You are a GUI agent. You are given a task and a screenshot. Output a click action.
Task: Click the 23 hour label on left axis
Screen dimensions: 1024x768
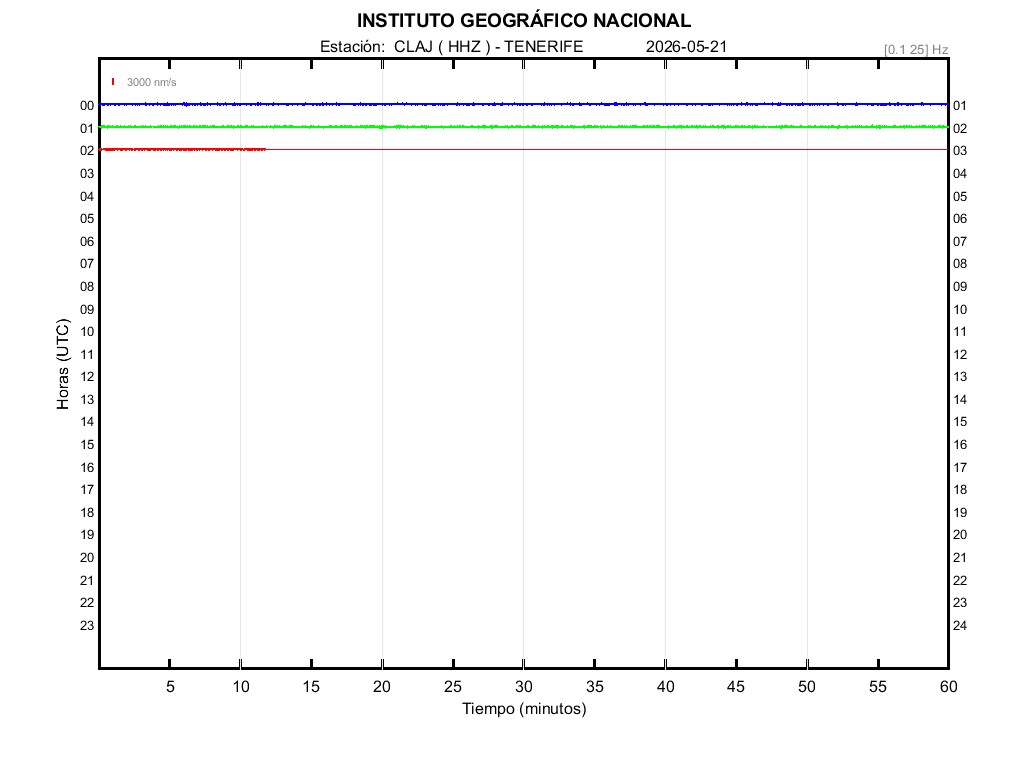point(87,626)
